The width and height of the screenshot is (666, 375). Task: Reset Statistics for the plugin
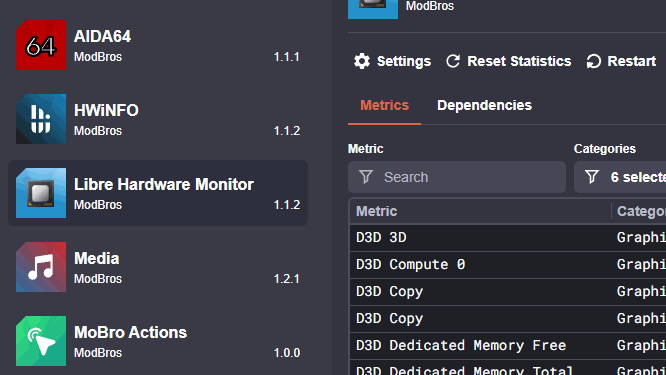point(508,61)
